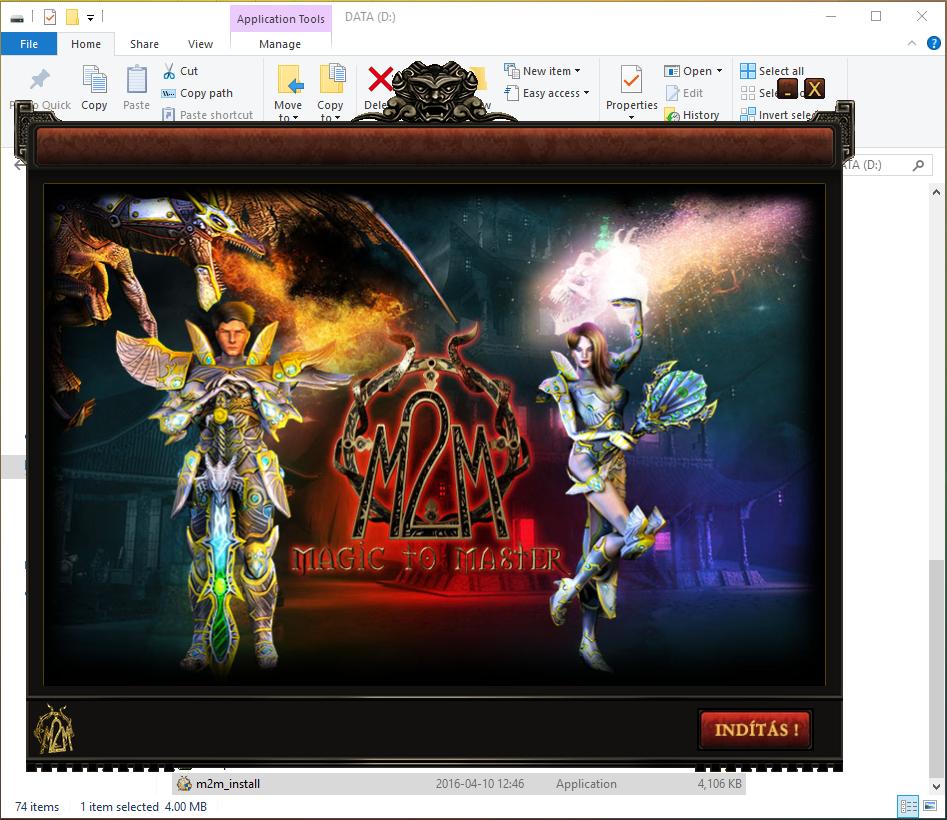Delete the selected item with the red X
The width and height of the screenshot is (947, 820).
(x=380, y=79)
